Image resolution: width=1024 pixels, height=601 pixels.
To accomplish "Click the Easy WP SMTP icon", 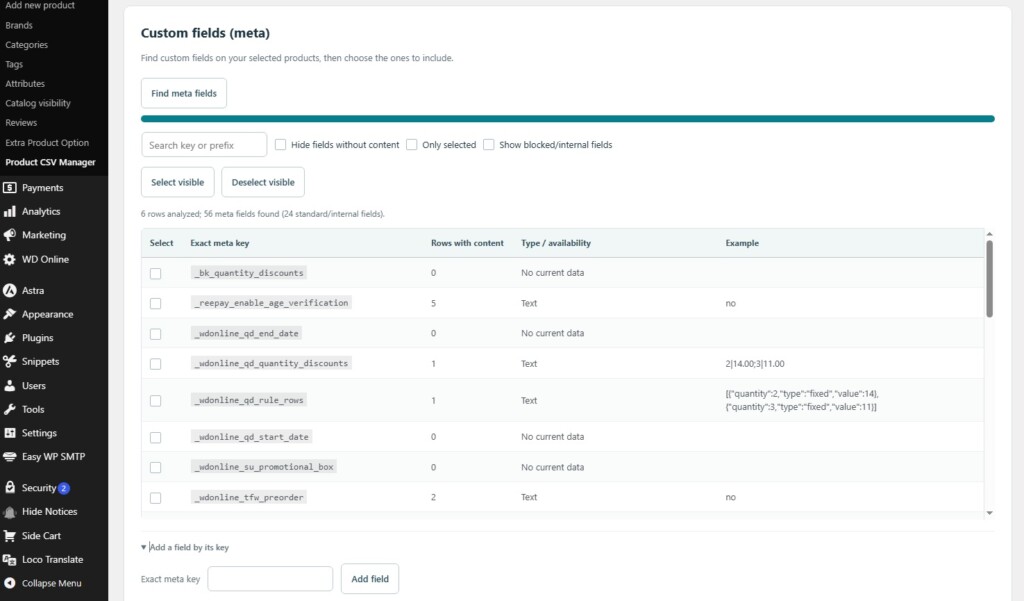I will click(x=10, y=457).
